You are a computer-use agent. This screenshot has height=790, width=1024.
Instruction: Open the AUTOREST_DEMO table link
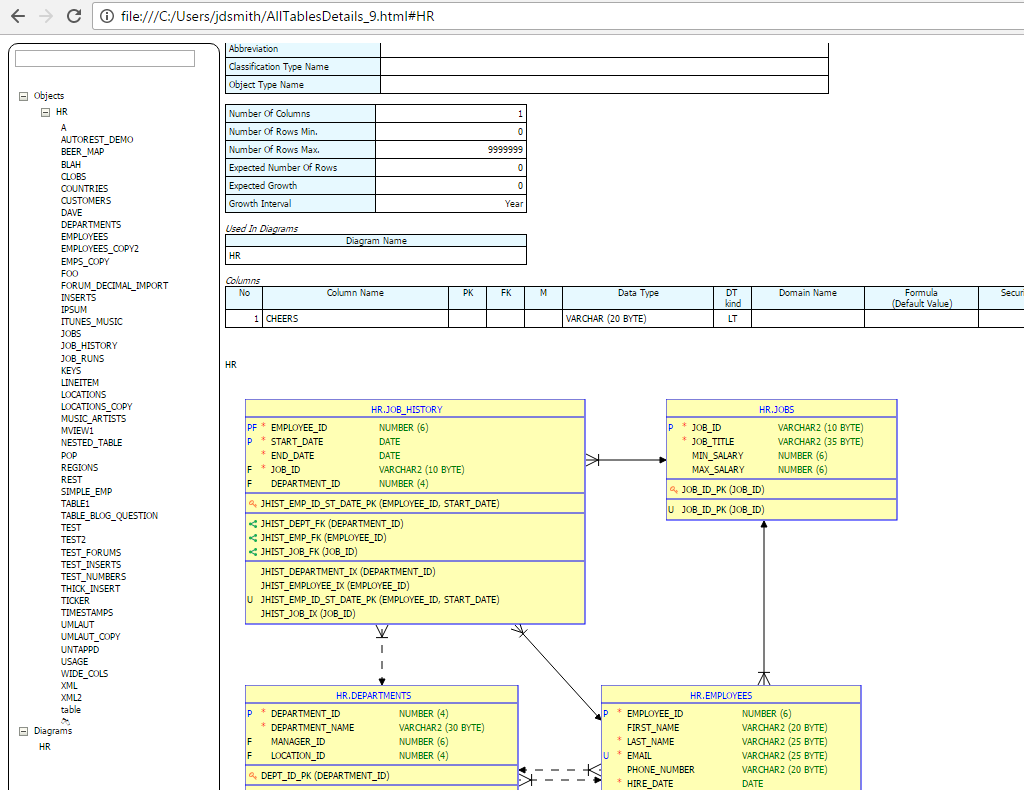point(97,140)
